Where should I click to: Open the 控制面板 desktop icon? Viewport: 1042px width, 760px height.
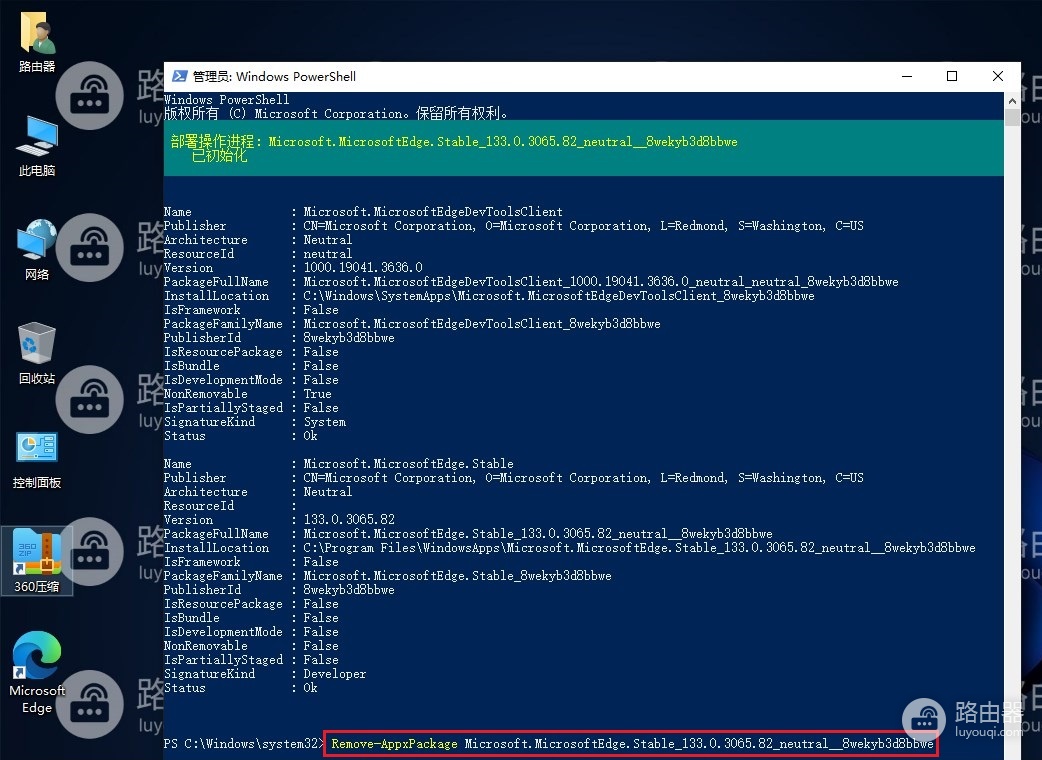click(x=37, y=460)
